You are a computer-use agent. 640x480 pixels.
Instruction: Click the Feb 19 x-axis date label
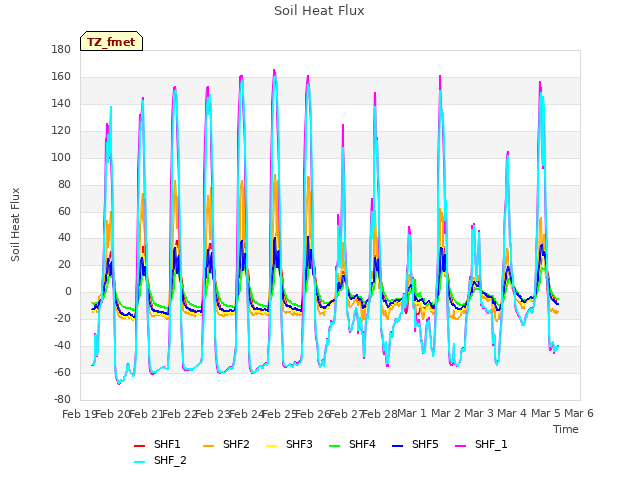tap(80, 414)
